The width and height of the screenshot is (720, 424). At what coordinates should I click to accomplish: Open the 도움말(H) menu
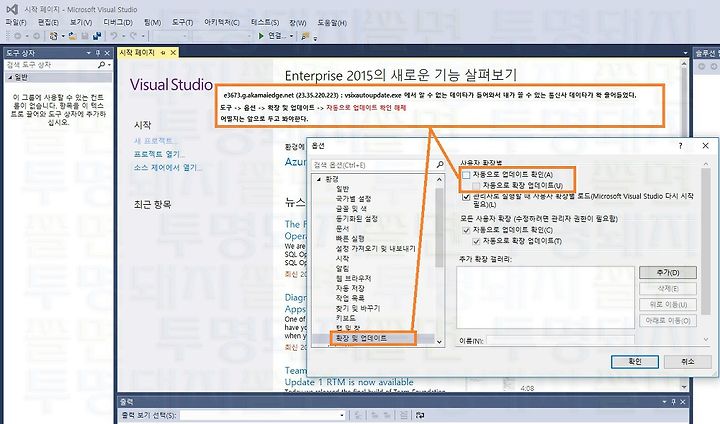point(332,22)
